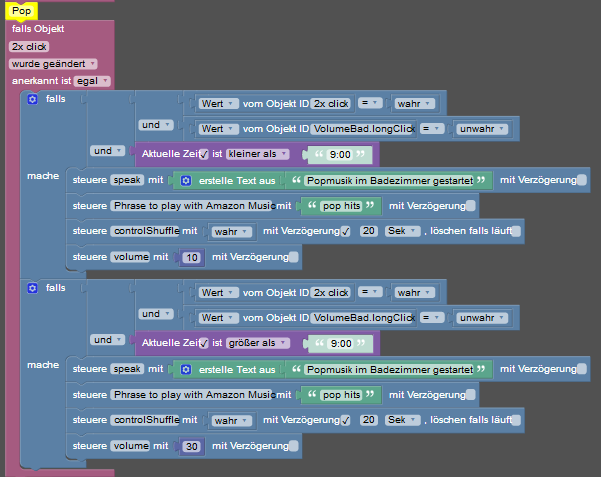Screen dimensions: 601x477
Task: Open the wurde geändert dropdown
Action: [x=53, y=64]
